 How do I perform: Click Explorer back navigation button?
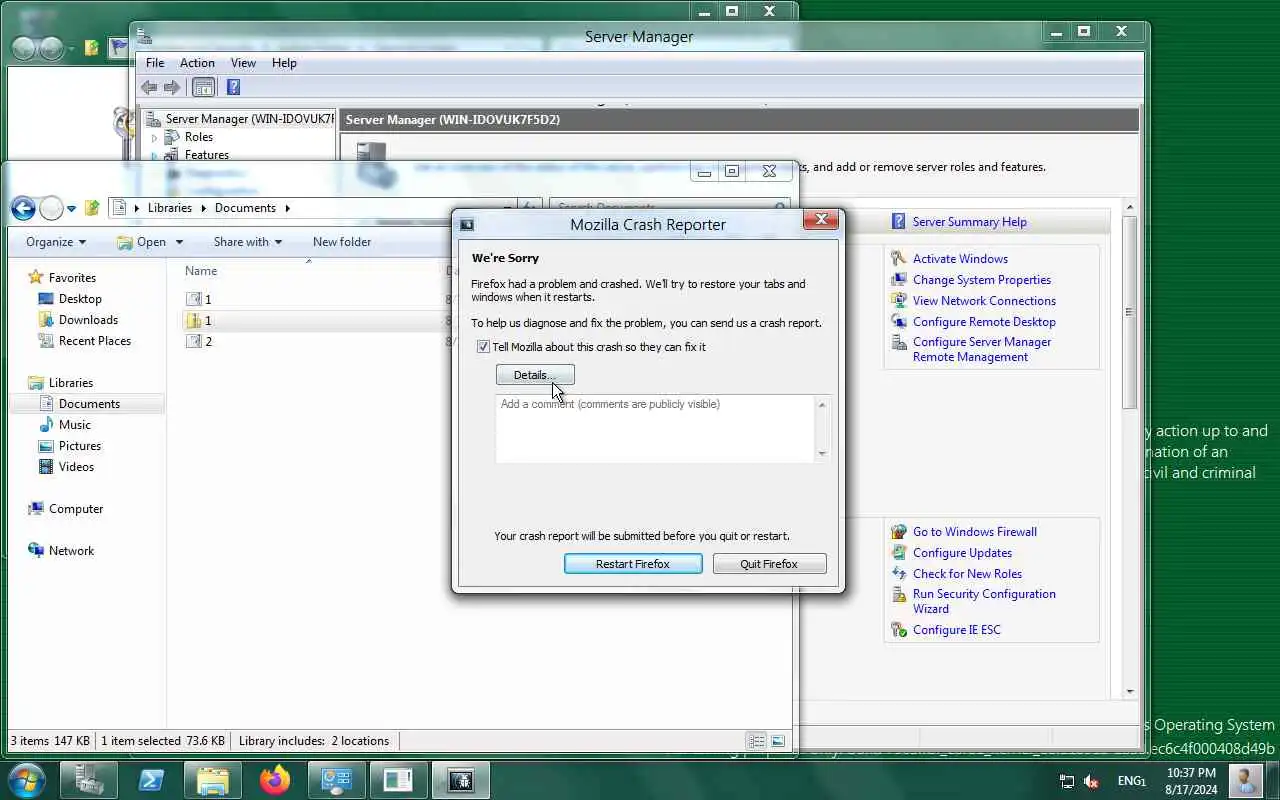[23, 208]
